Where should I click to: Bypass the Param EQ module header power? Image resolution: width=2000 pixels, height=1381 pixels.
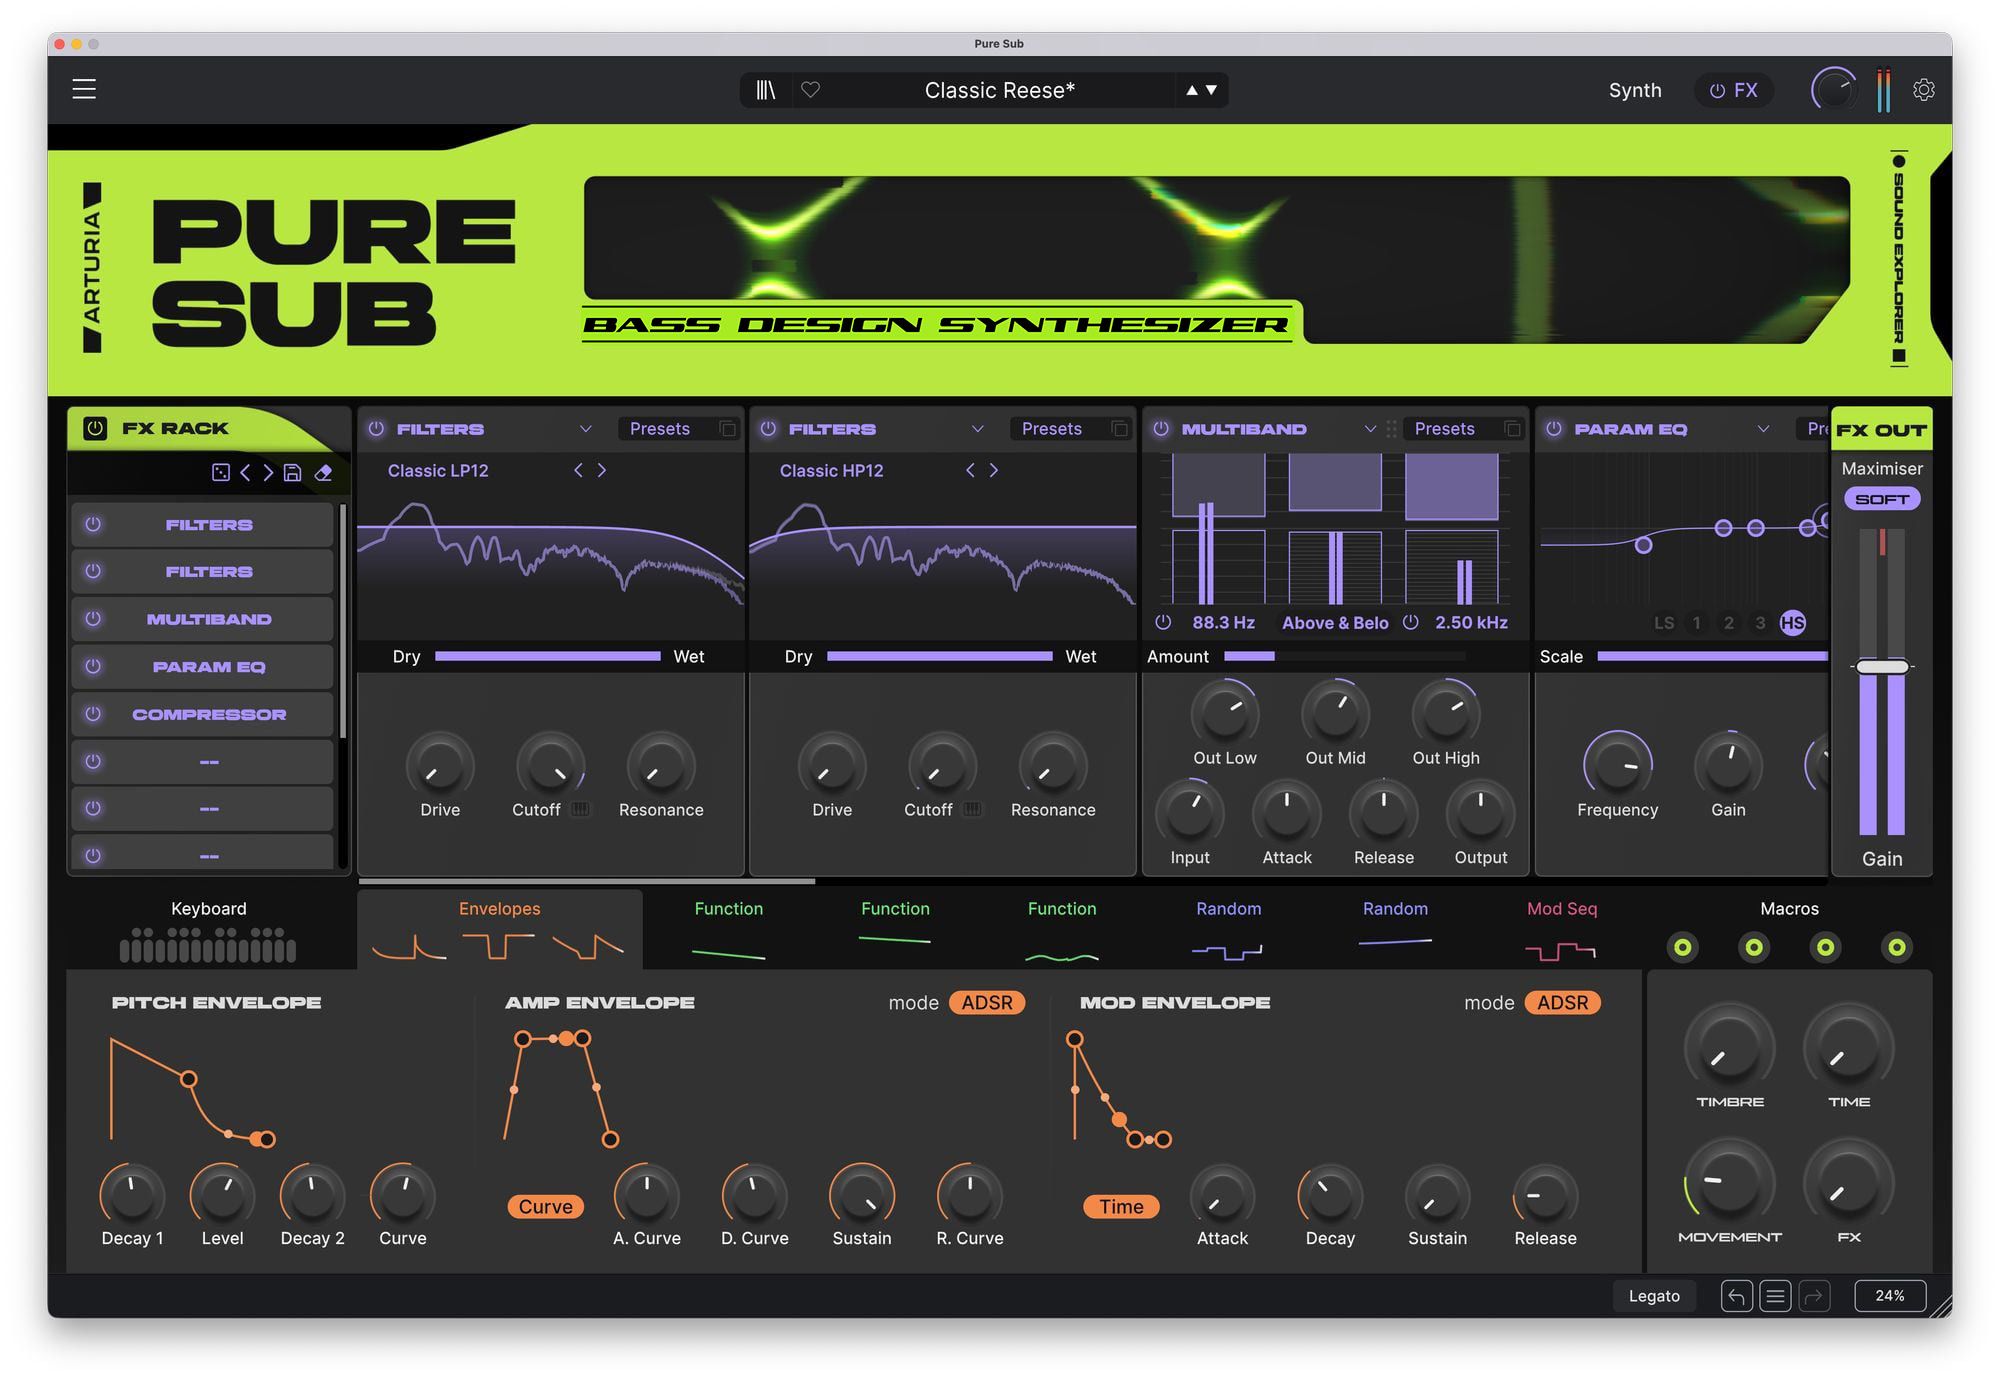tap(1554, 429)
